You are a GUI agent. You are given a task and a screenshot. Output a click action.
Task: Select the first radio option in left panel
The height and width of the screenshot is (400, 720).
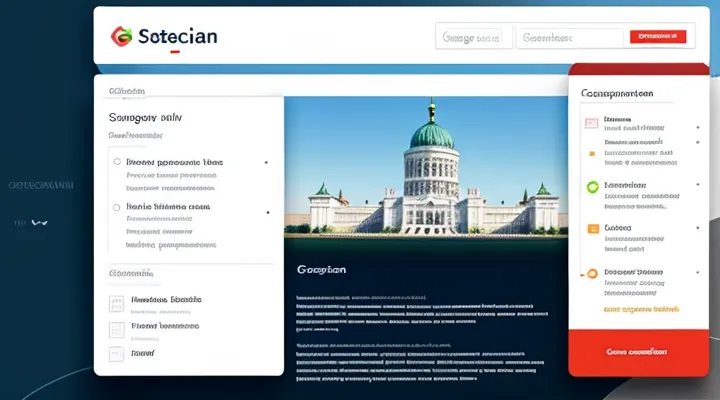[x=117, y=162]
